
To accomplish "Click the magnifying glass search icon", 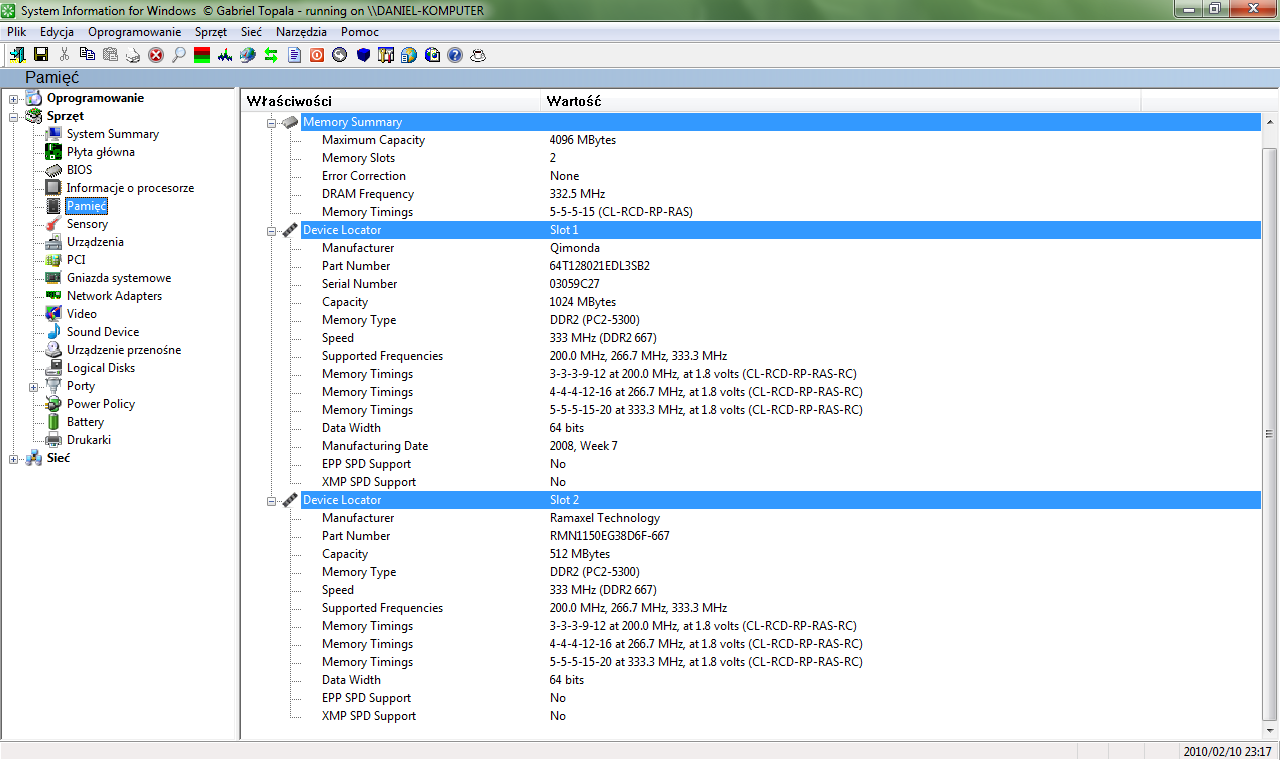I will tap(179, 55).
